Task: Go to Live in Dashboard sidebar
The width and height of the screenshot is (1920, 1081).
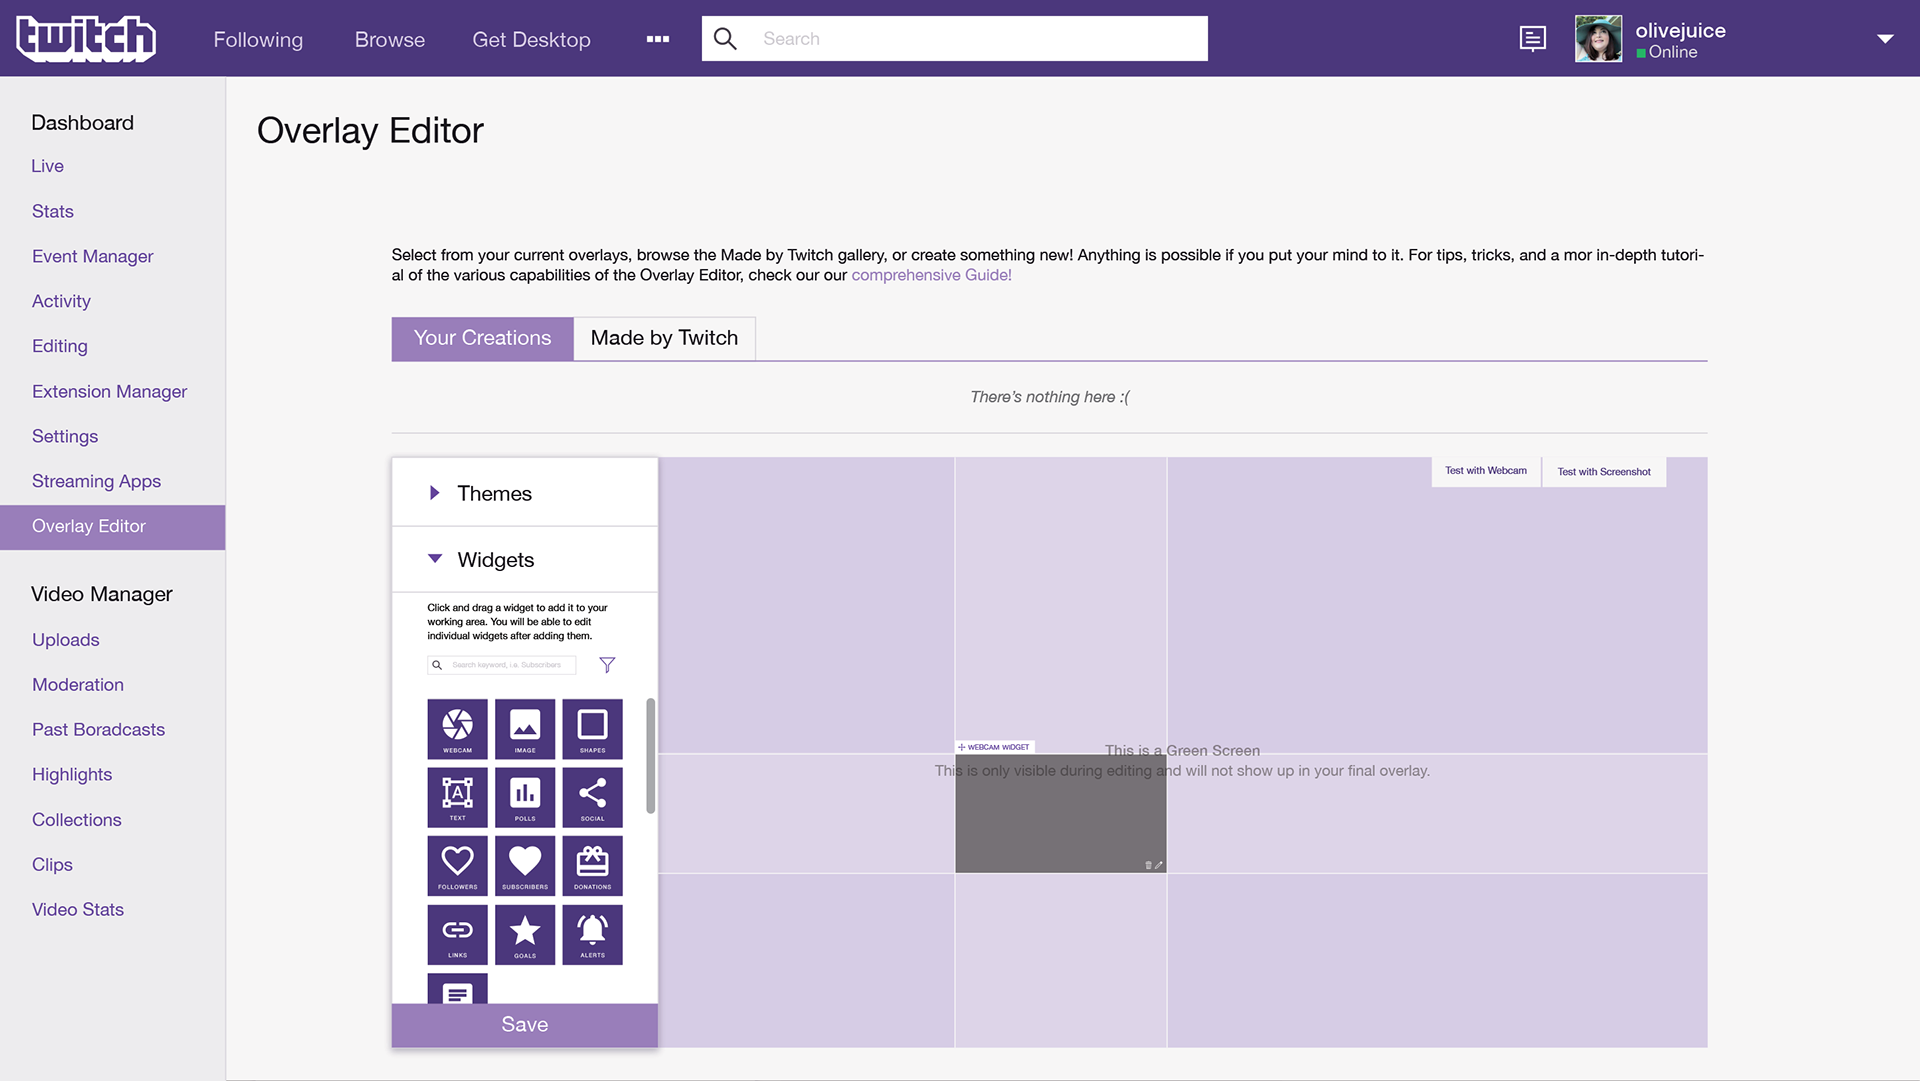Action: pos(47,166)
